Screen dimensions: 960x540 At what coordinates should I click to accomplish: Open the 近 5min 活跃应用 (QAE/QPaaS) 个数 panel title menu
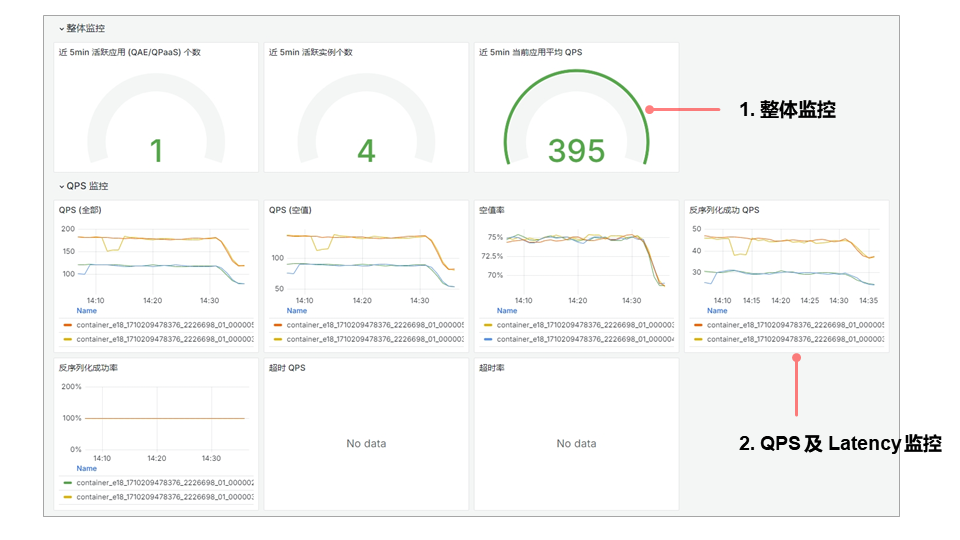point(129,52)
